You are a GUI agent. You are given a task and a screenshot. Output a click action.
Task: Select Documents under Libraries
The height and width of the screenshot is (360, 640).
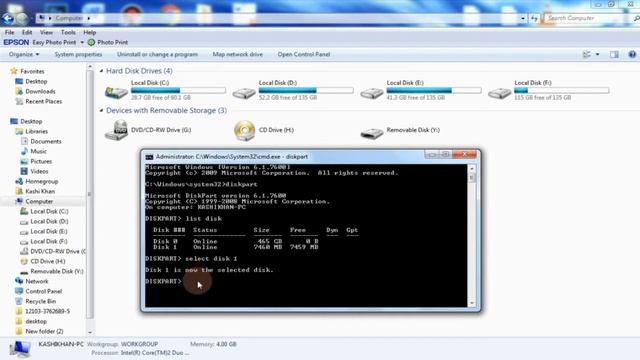(x=46, y=141)
